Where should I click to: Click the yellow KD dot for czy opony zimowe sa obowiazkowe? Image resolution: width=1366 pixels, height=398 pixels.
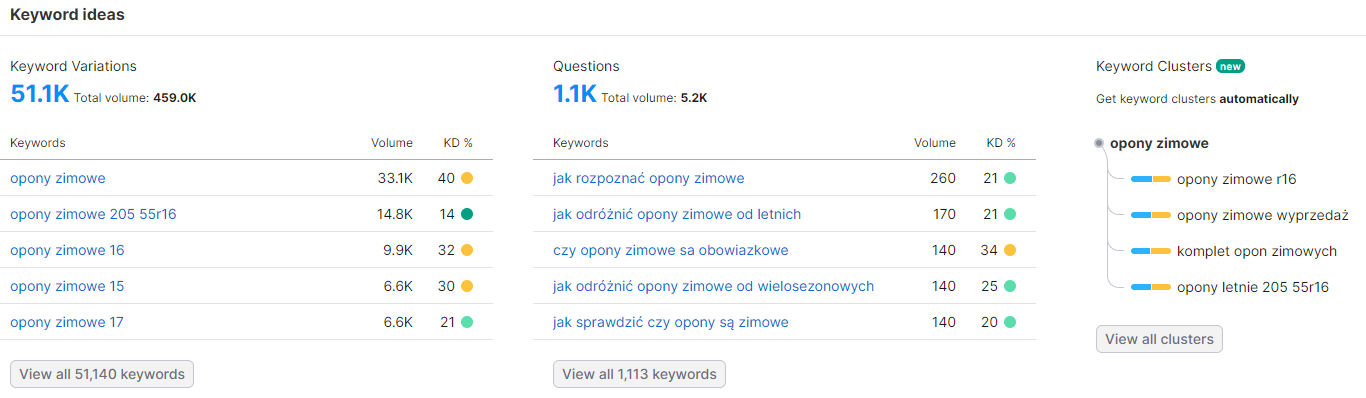click(1010, 250)
